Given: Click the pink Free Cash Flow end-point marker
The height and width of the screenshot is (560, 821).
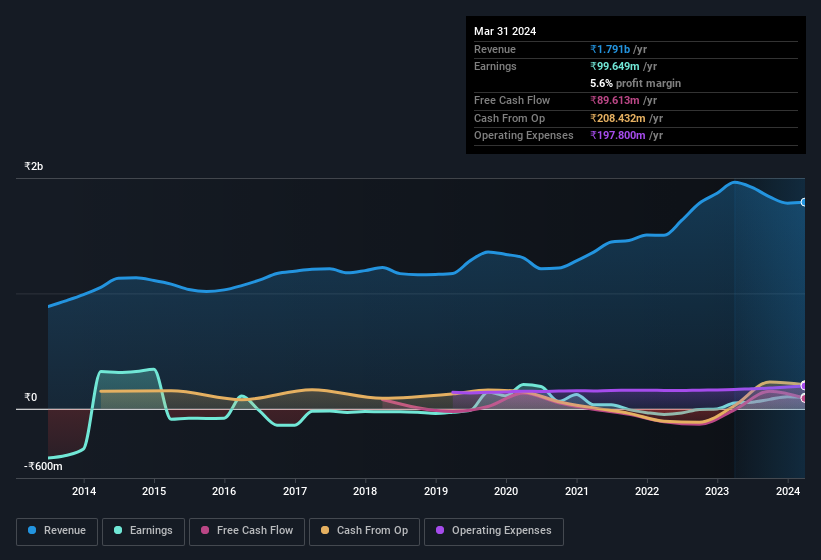Looking at the screenshot, I should [x=804, y=398].
